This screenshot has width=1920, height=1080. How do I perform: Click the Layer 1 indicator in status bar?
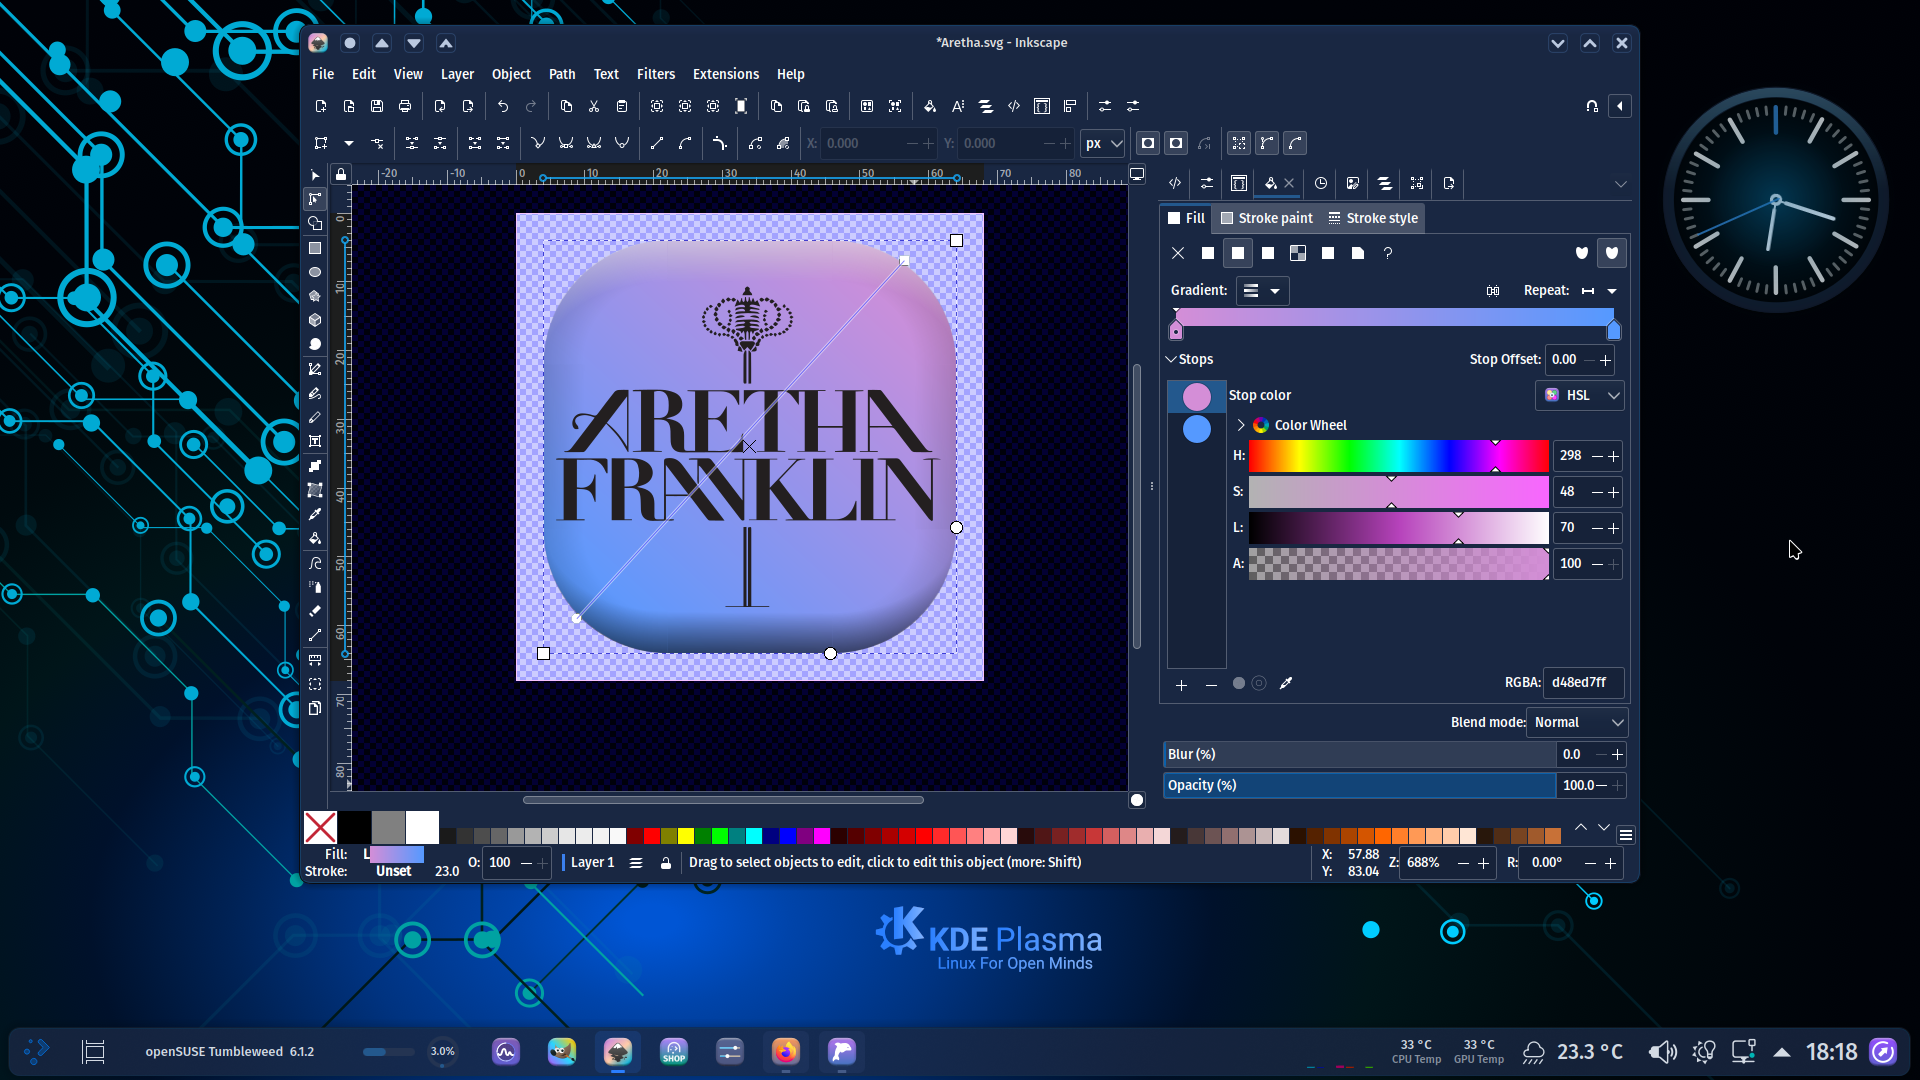click(x=592, y=863)
